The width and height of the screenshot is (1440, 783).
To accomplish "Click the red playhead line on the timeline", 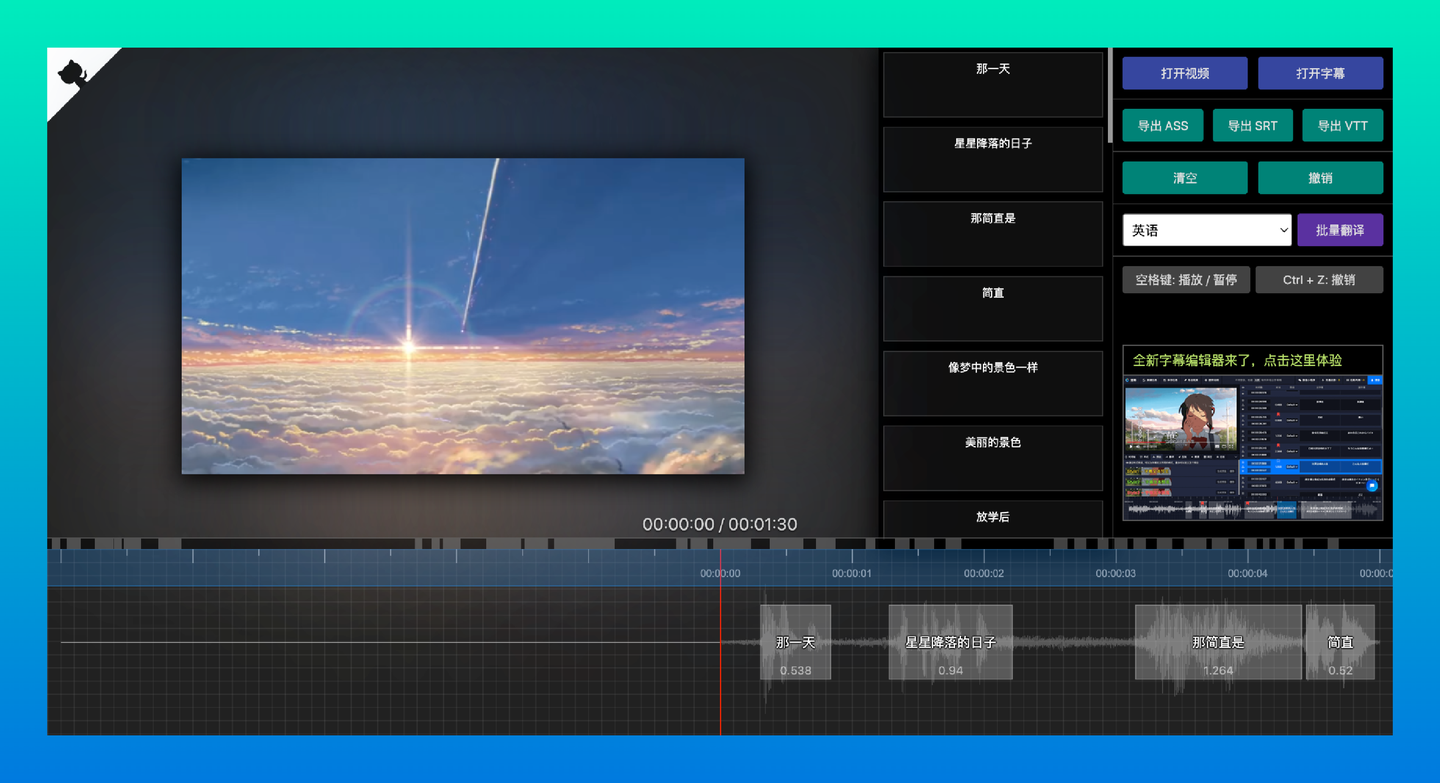I will pos(720,642).
